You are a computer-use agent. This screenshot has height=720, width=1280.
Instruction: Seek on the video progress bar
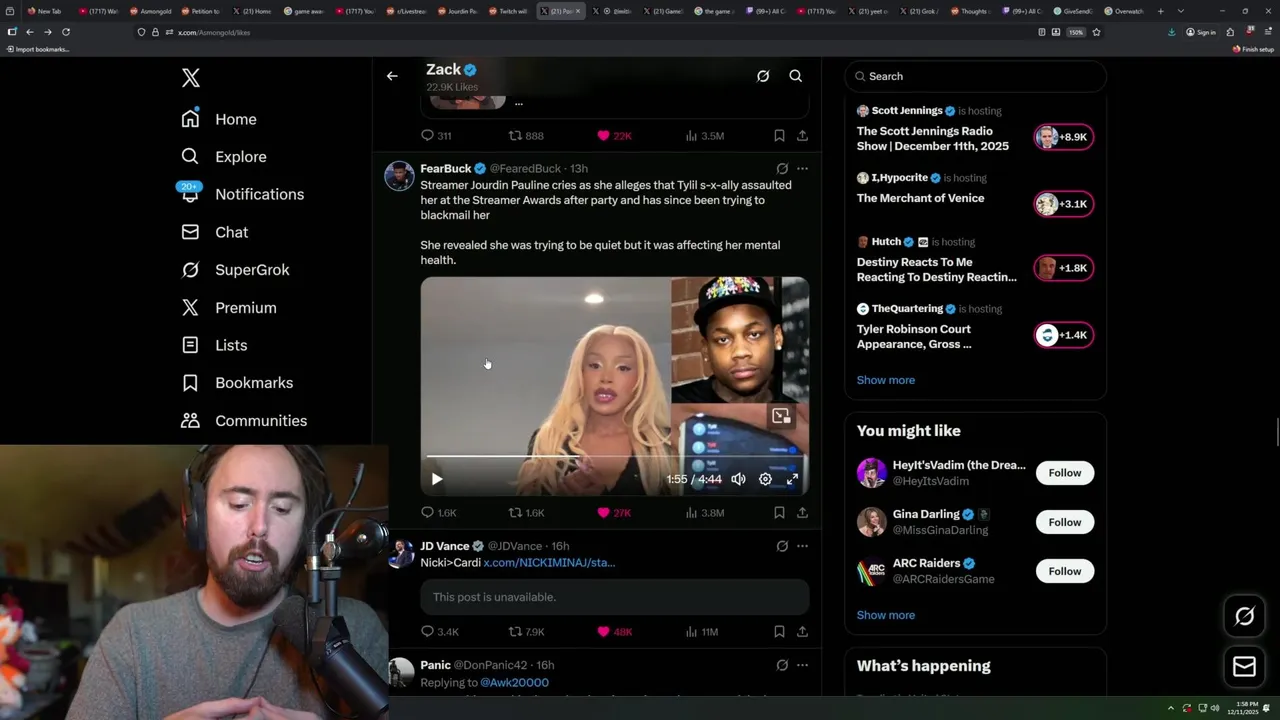[x=615, y=457]
